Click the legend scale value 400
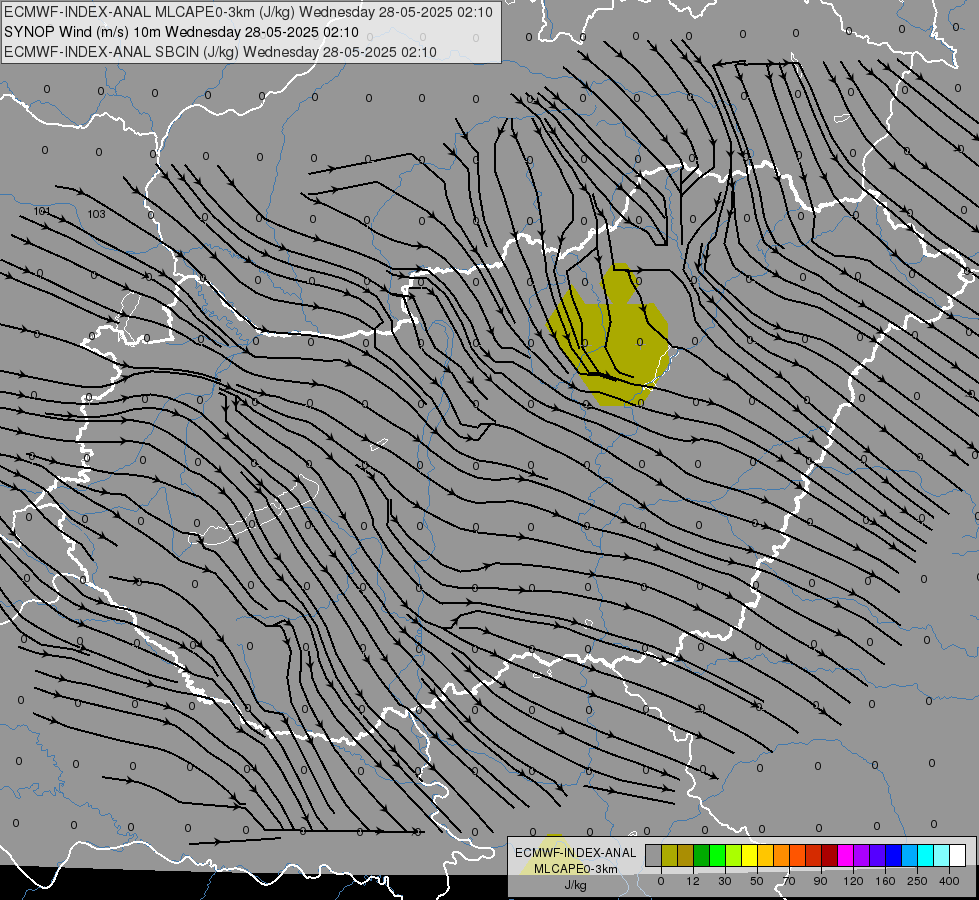 point(949,881)
